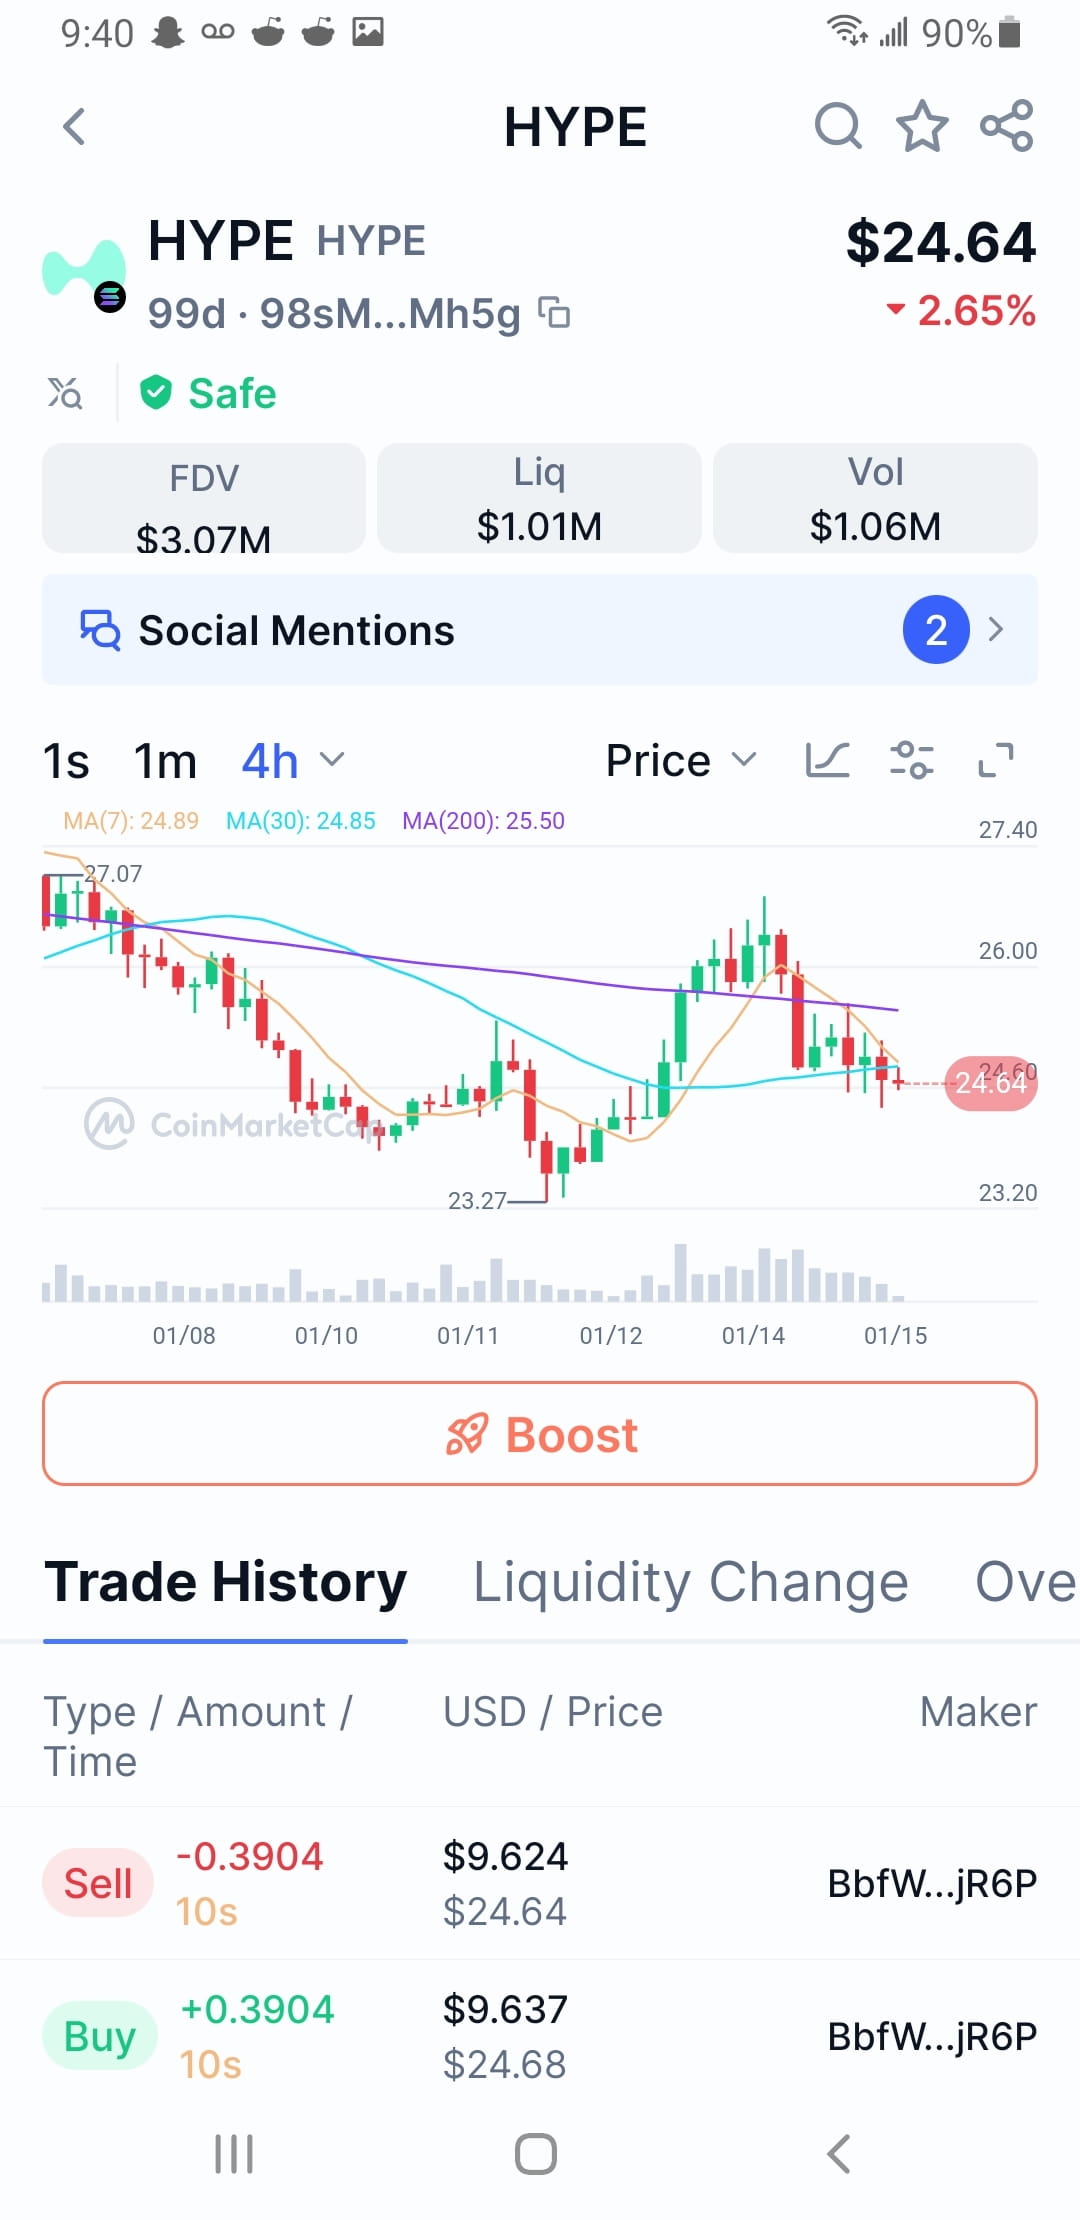Open the 4h timeframe dropdown
The height and width of the screenshot is (2220, 1080).
point(292,762)
